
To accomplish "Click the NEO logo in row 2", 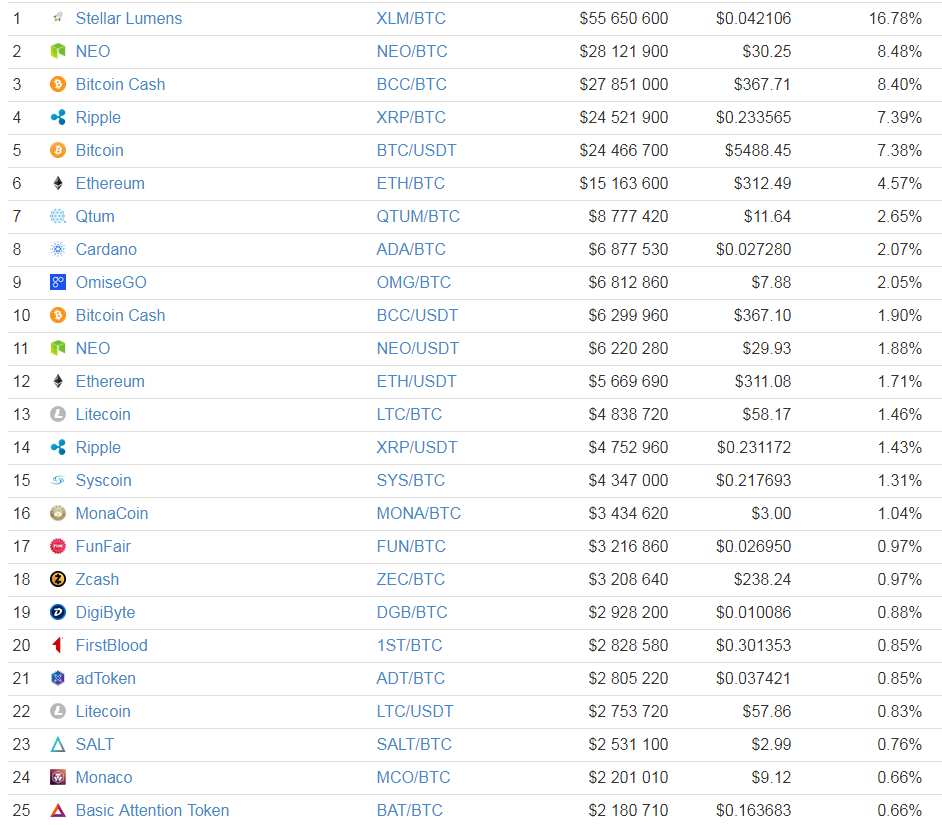I will [x=58, y=51].
